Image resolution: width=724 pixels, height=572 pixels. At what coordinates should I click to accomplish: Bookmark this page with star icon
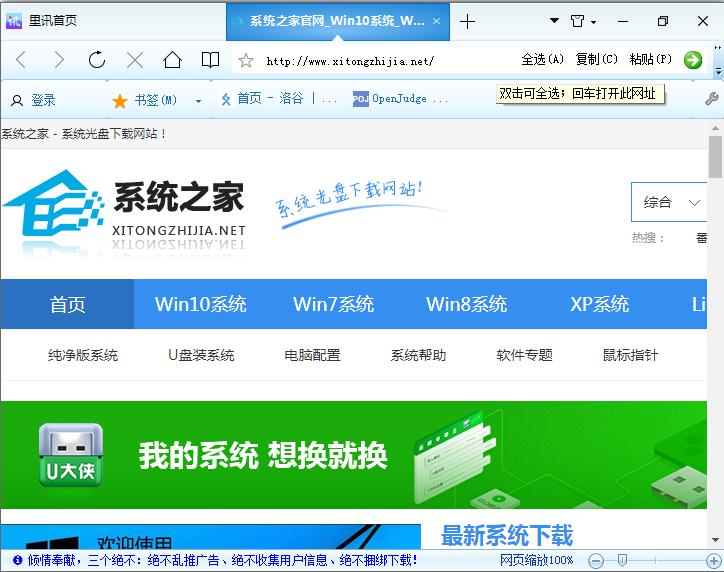[x=246, y=61]
